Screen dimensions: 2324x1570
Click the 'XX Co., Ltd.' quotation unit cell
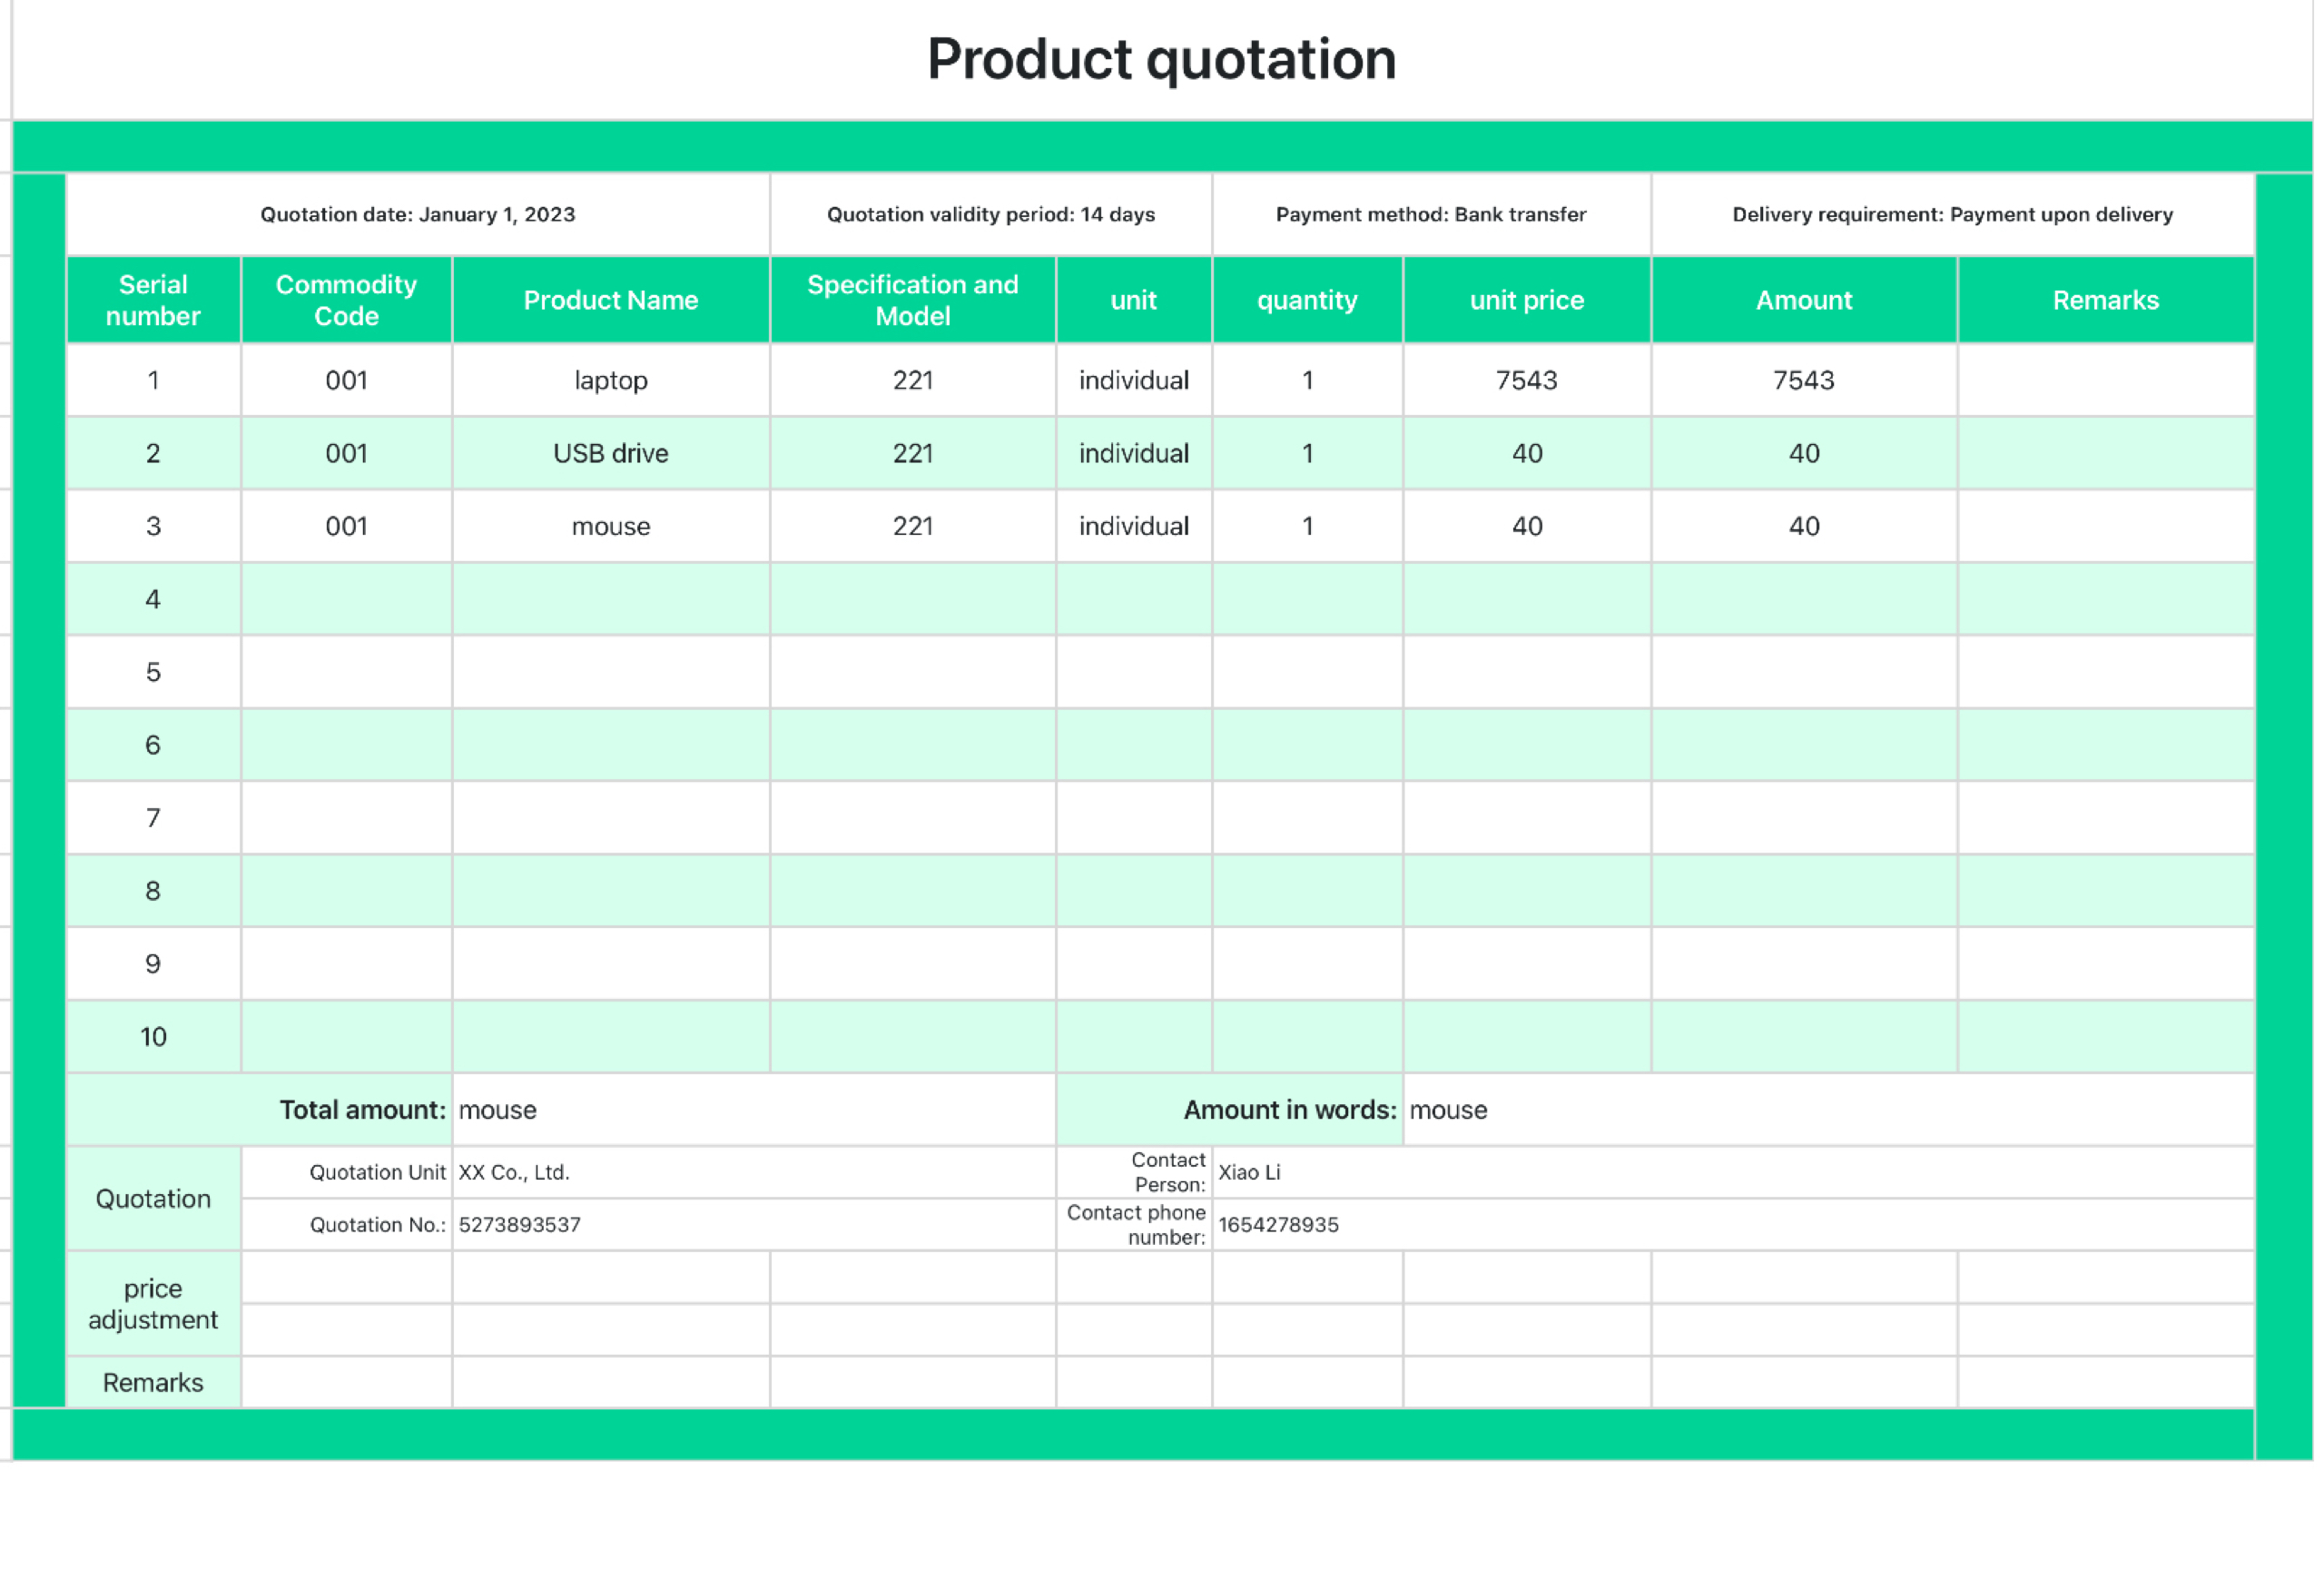(754, 1172)
